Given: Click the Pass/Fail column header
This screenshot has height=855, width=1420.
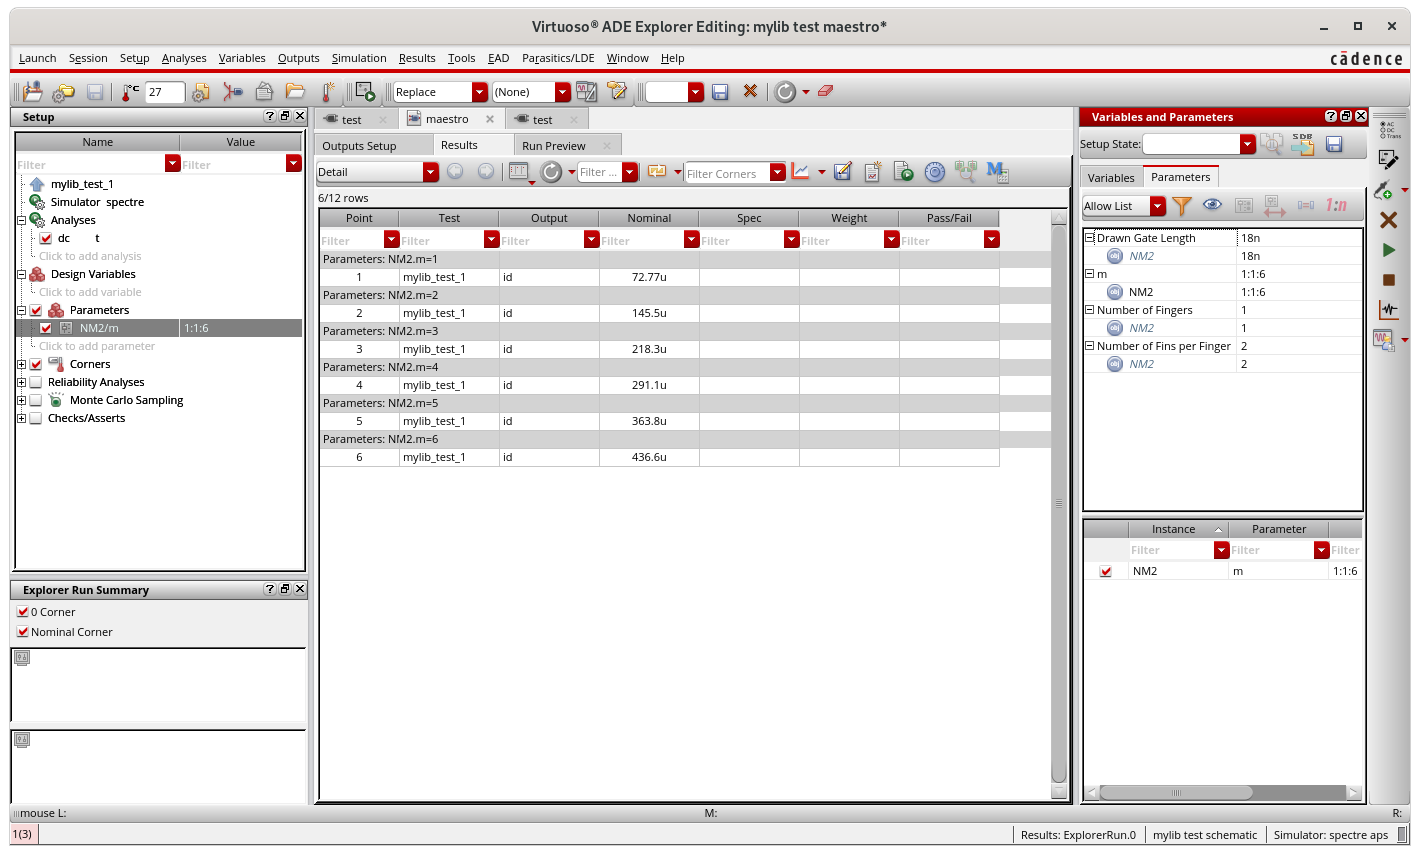Looking at the screenshot, I should coord(949,218).
